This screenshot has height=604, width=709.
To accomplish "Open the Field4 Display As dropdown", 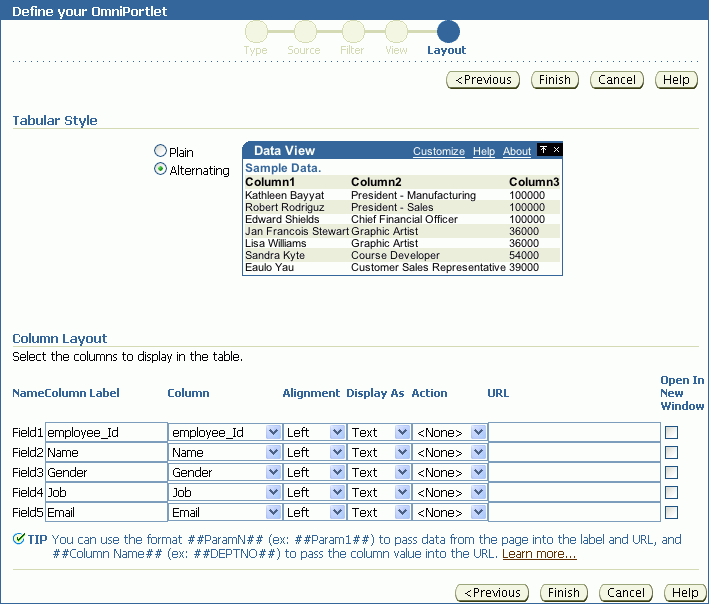I will tap(379, 492).
